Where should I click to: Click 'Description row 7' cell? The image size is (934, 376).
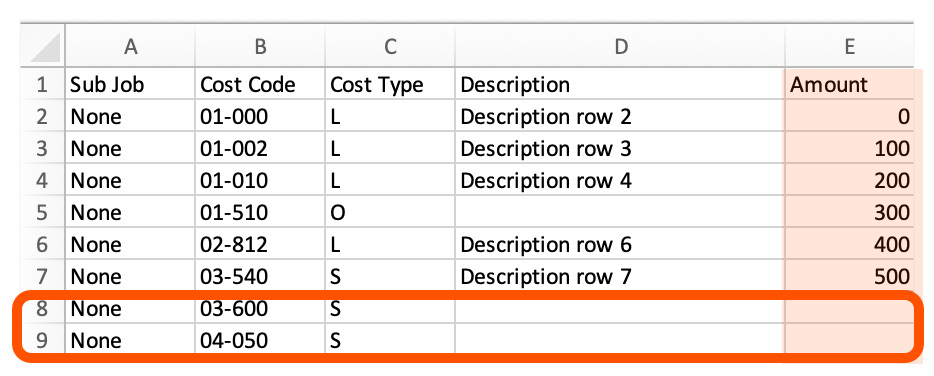click(x=620, y=276)
